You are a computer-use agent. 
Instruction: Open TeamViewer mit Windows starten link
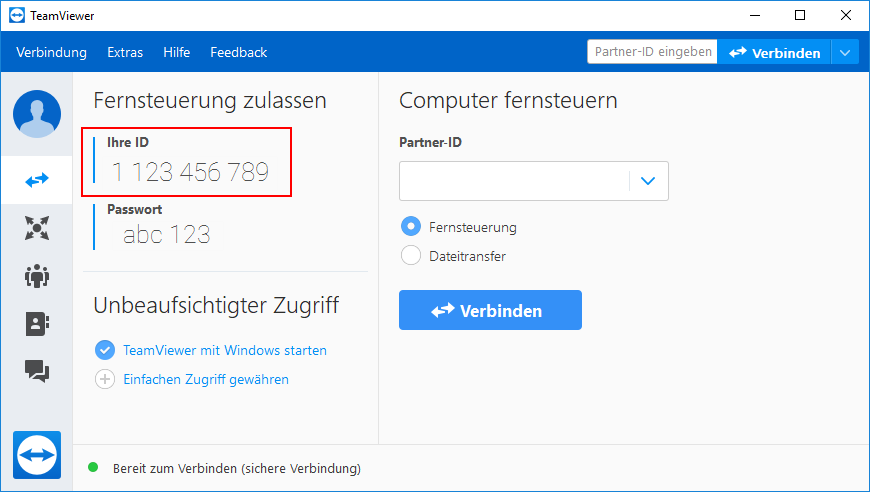point(225,351)
